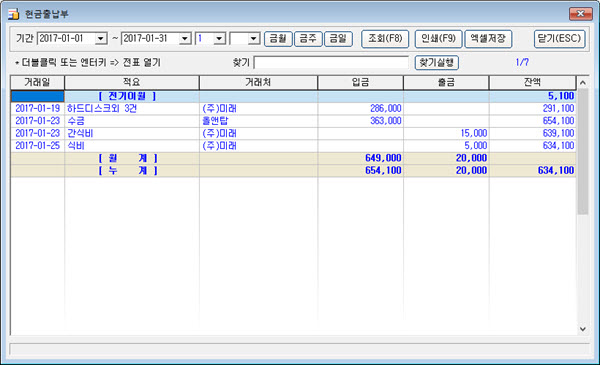The image size is (600, 365).
Task: Click the 찾기실행 button
Action: 437,63
